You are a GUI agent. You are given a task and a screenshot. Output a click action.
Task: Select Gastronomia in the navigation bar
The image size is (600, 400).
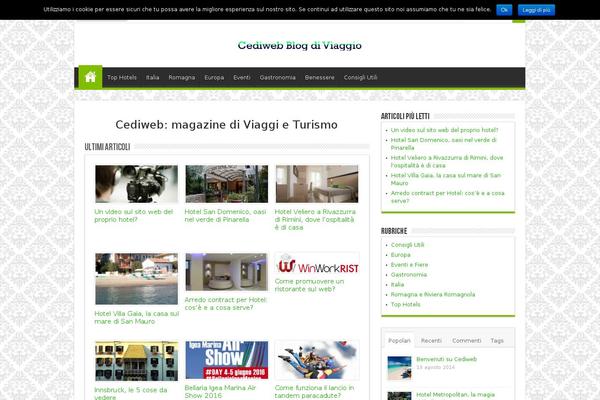click(x=277, y=77)
